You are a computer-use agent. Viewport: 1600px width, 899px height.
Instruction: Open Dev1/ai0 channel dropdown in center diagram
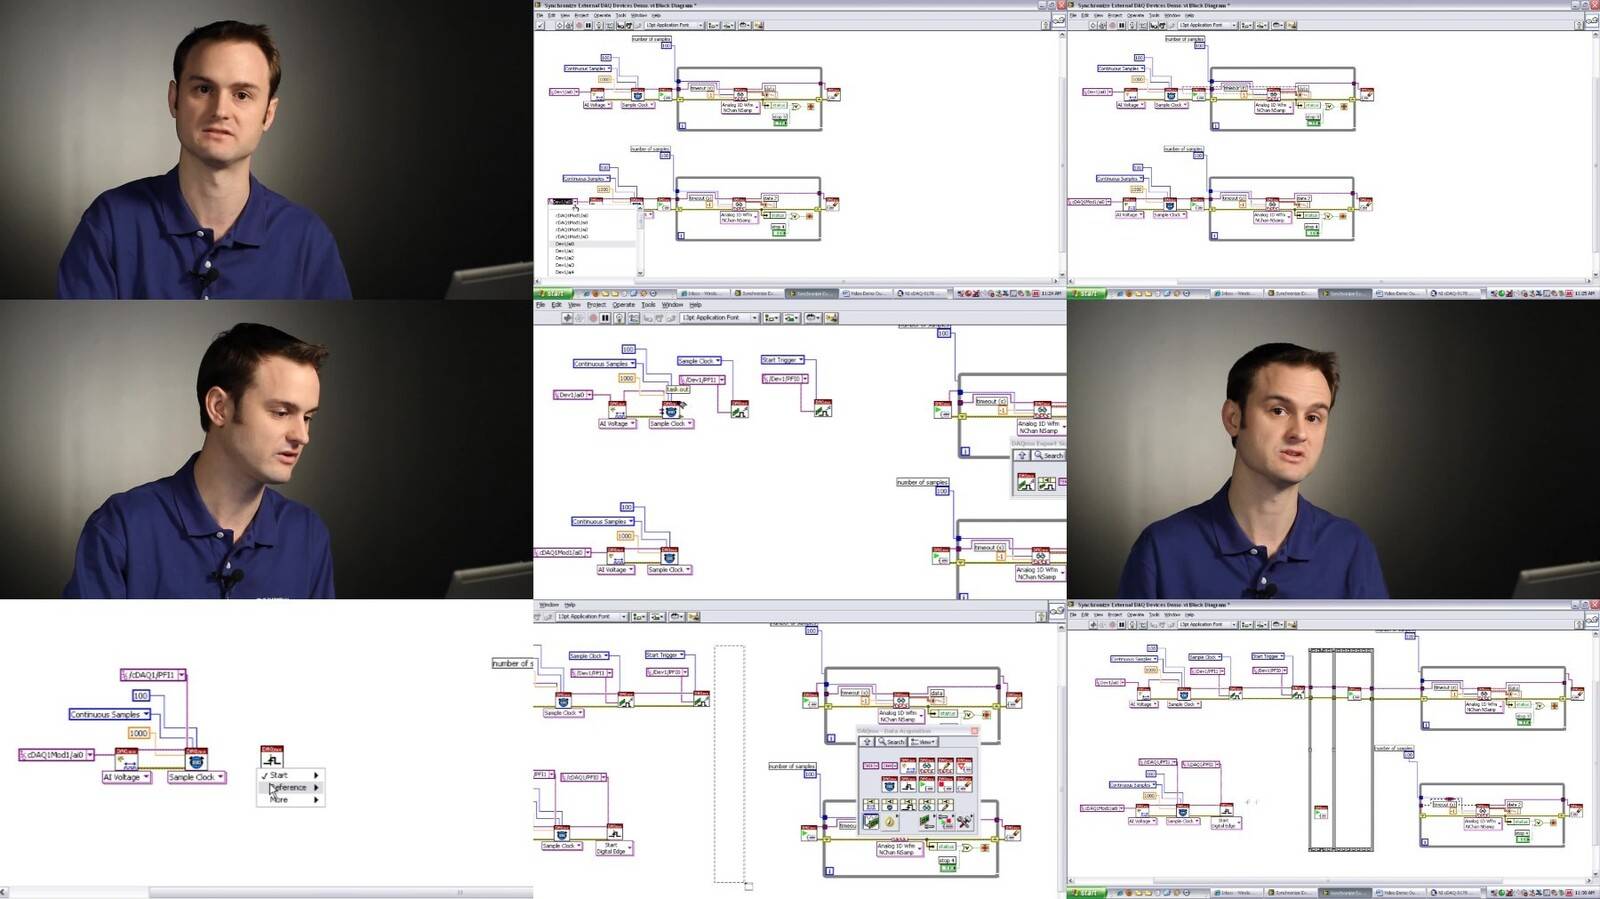(573, 395)
